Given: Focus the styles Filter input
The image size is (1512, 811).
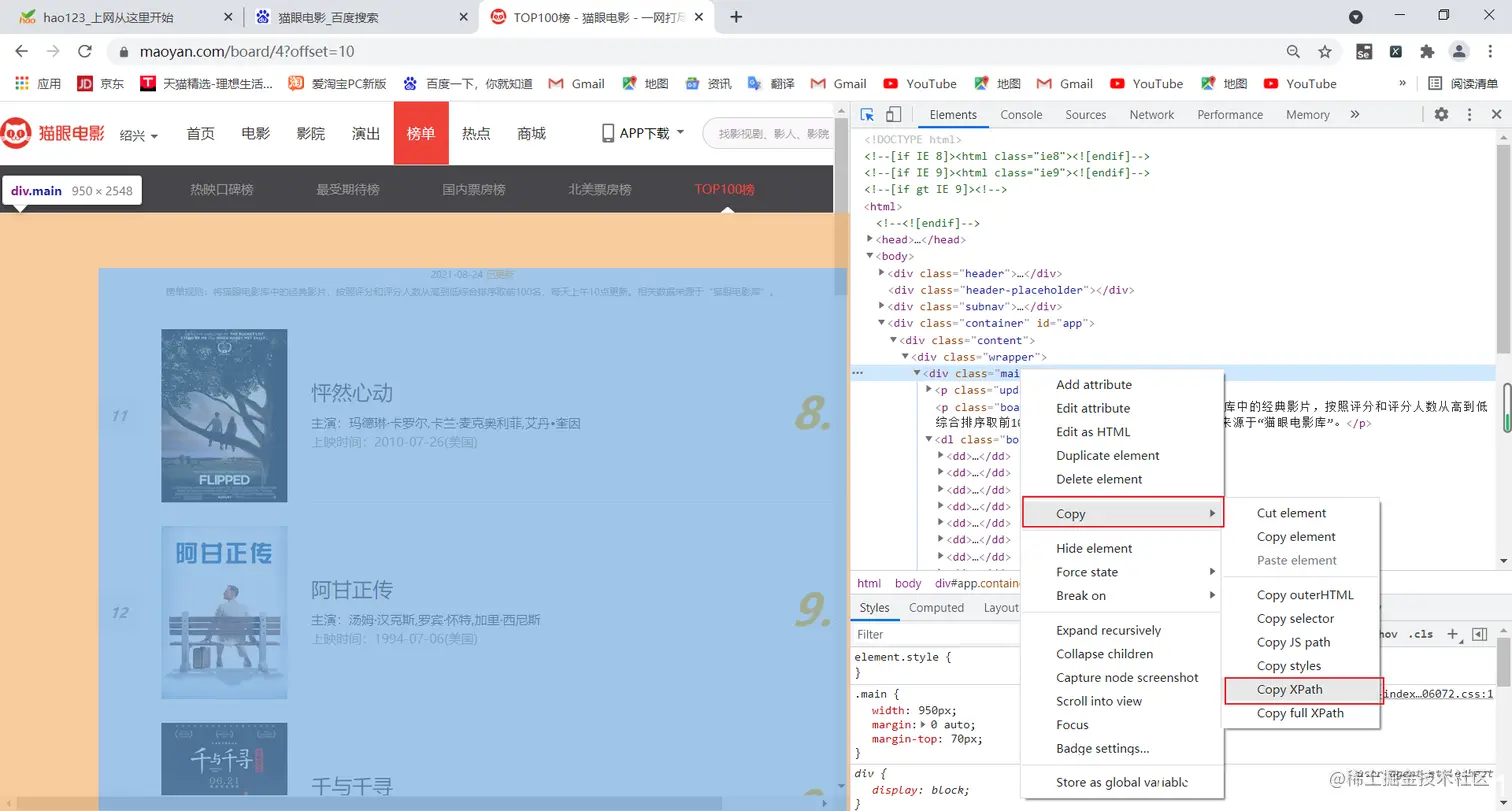Looking at the screenshot, I should pos(935,634).
